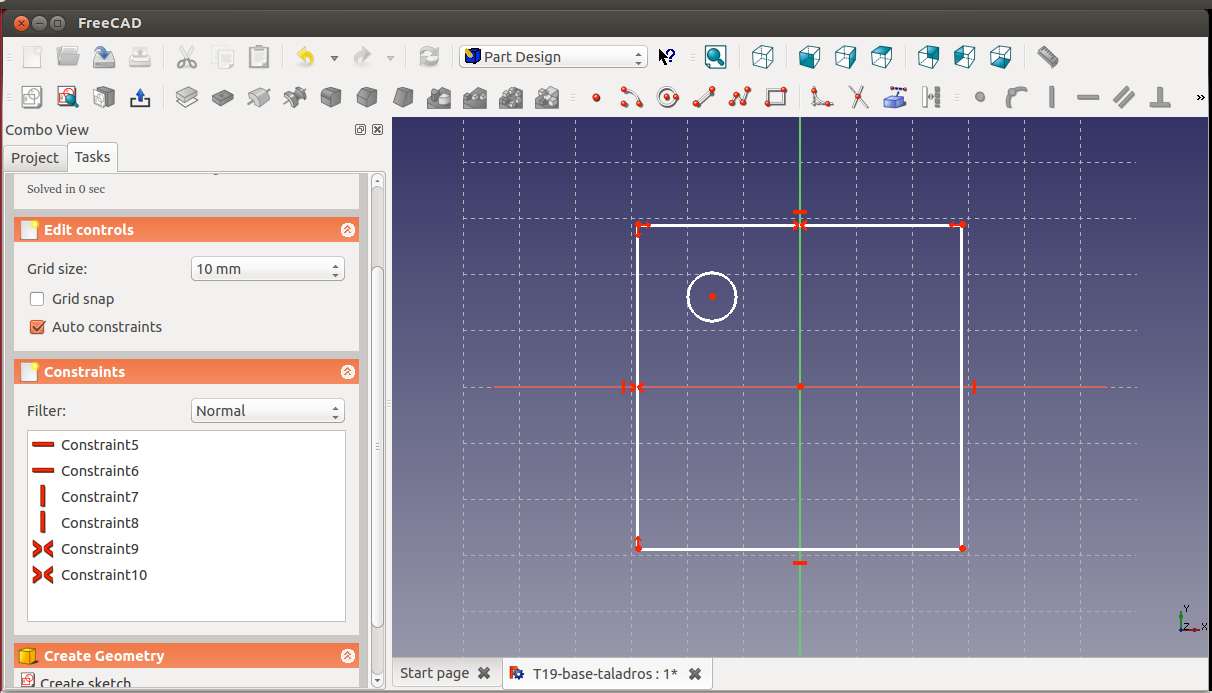The image size is (1212, 693).
Task: Switch to the axonometric view cube
Action: [x=763, y=57]
